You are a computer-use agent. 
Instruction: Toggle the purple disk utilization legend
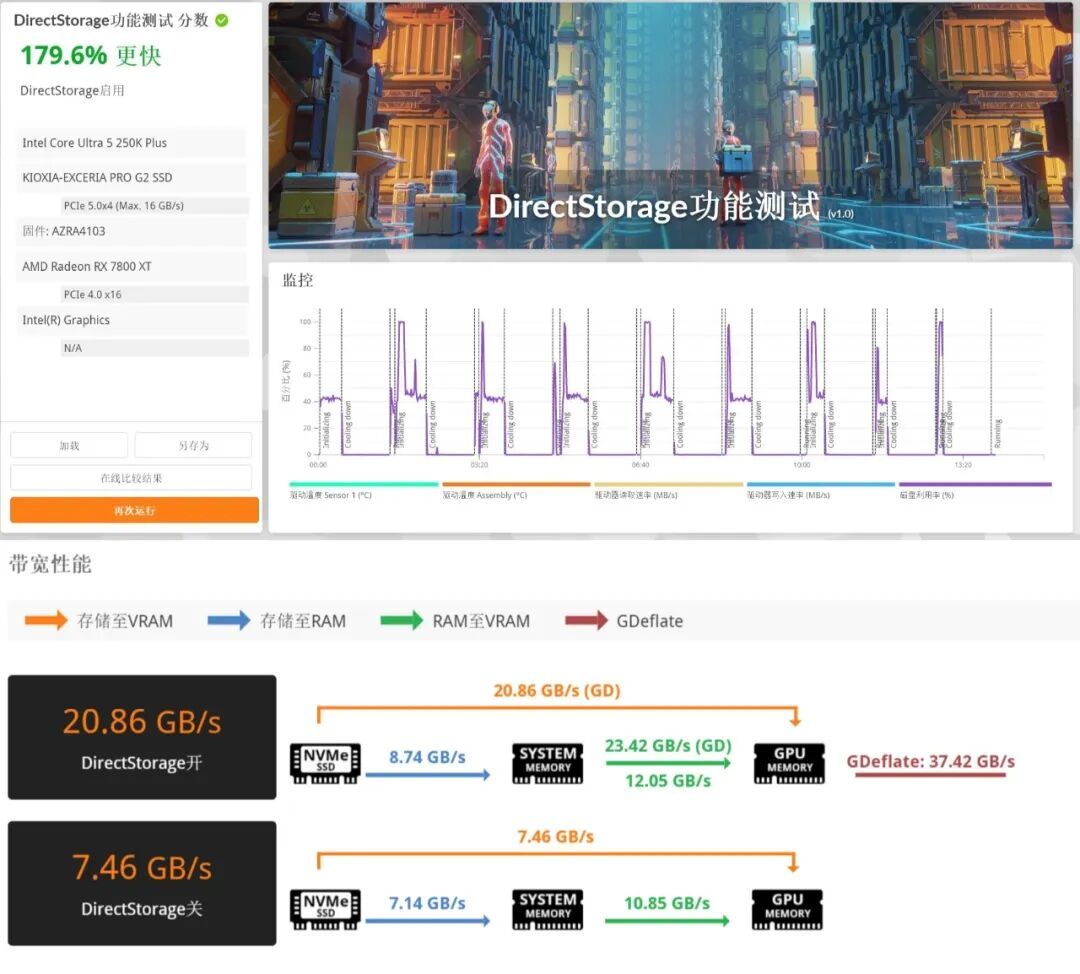975,490
